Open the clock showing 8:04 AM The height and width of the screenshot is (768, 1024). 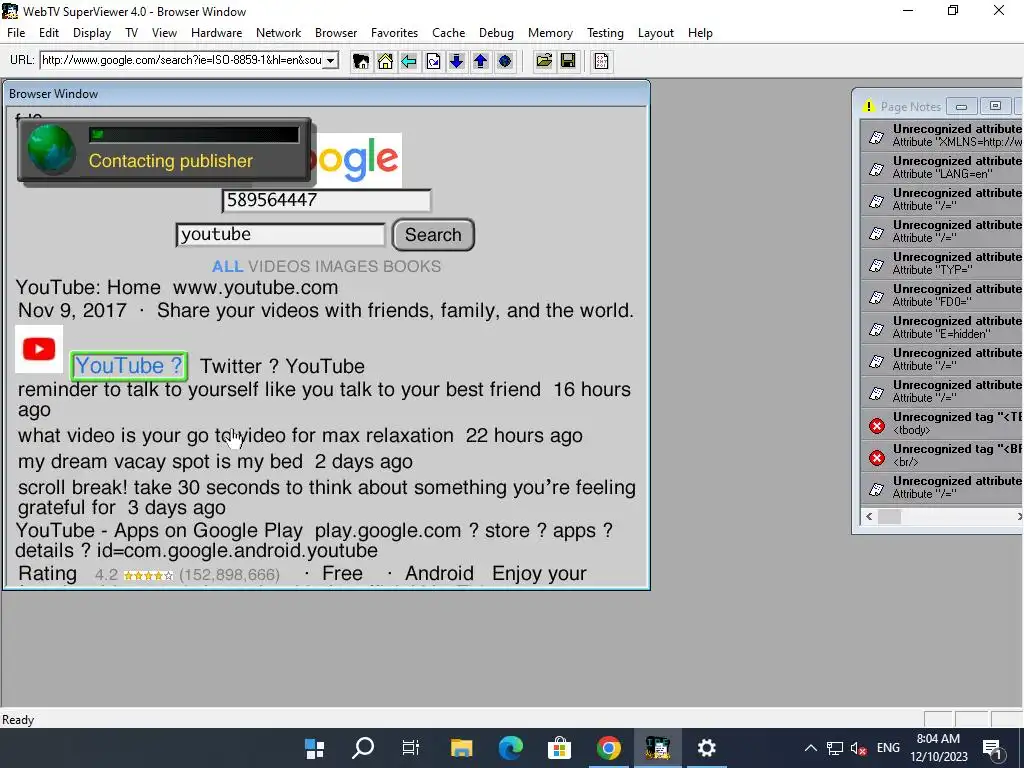coord(938,748)
